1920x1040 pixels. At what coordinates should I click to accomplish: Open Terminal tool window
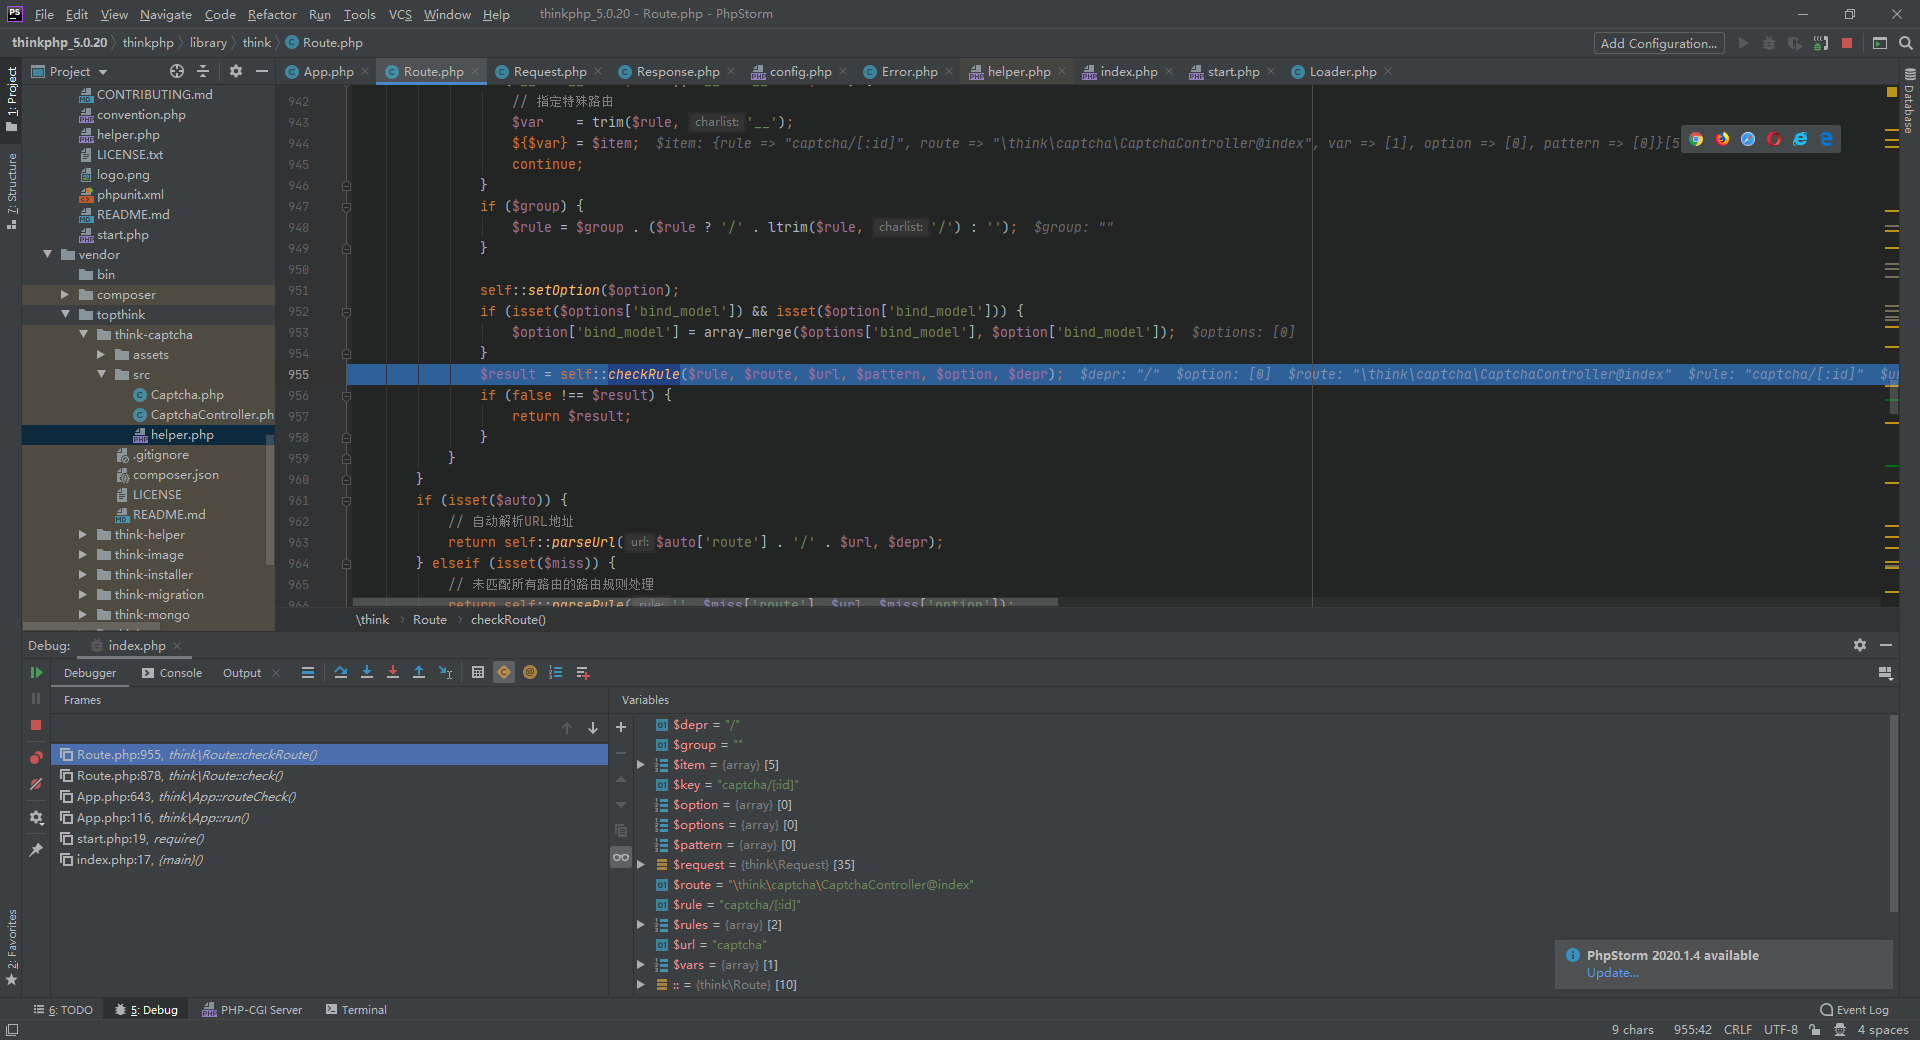click(356, 1009)
